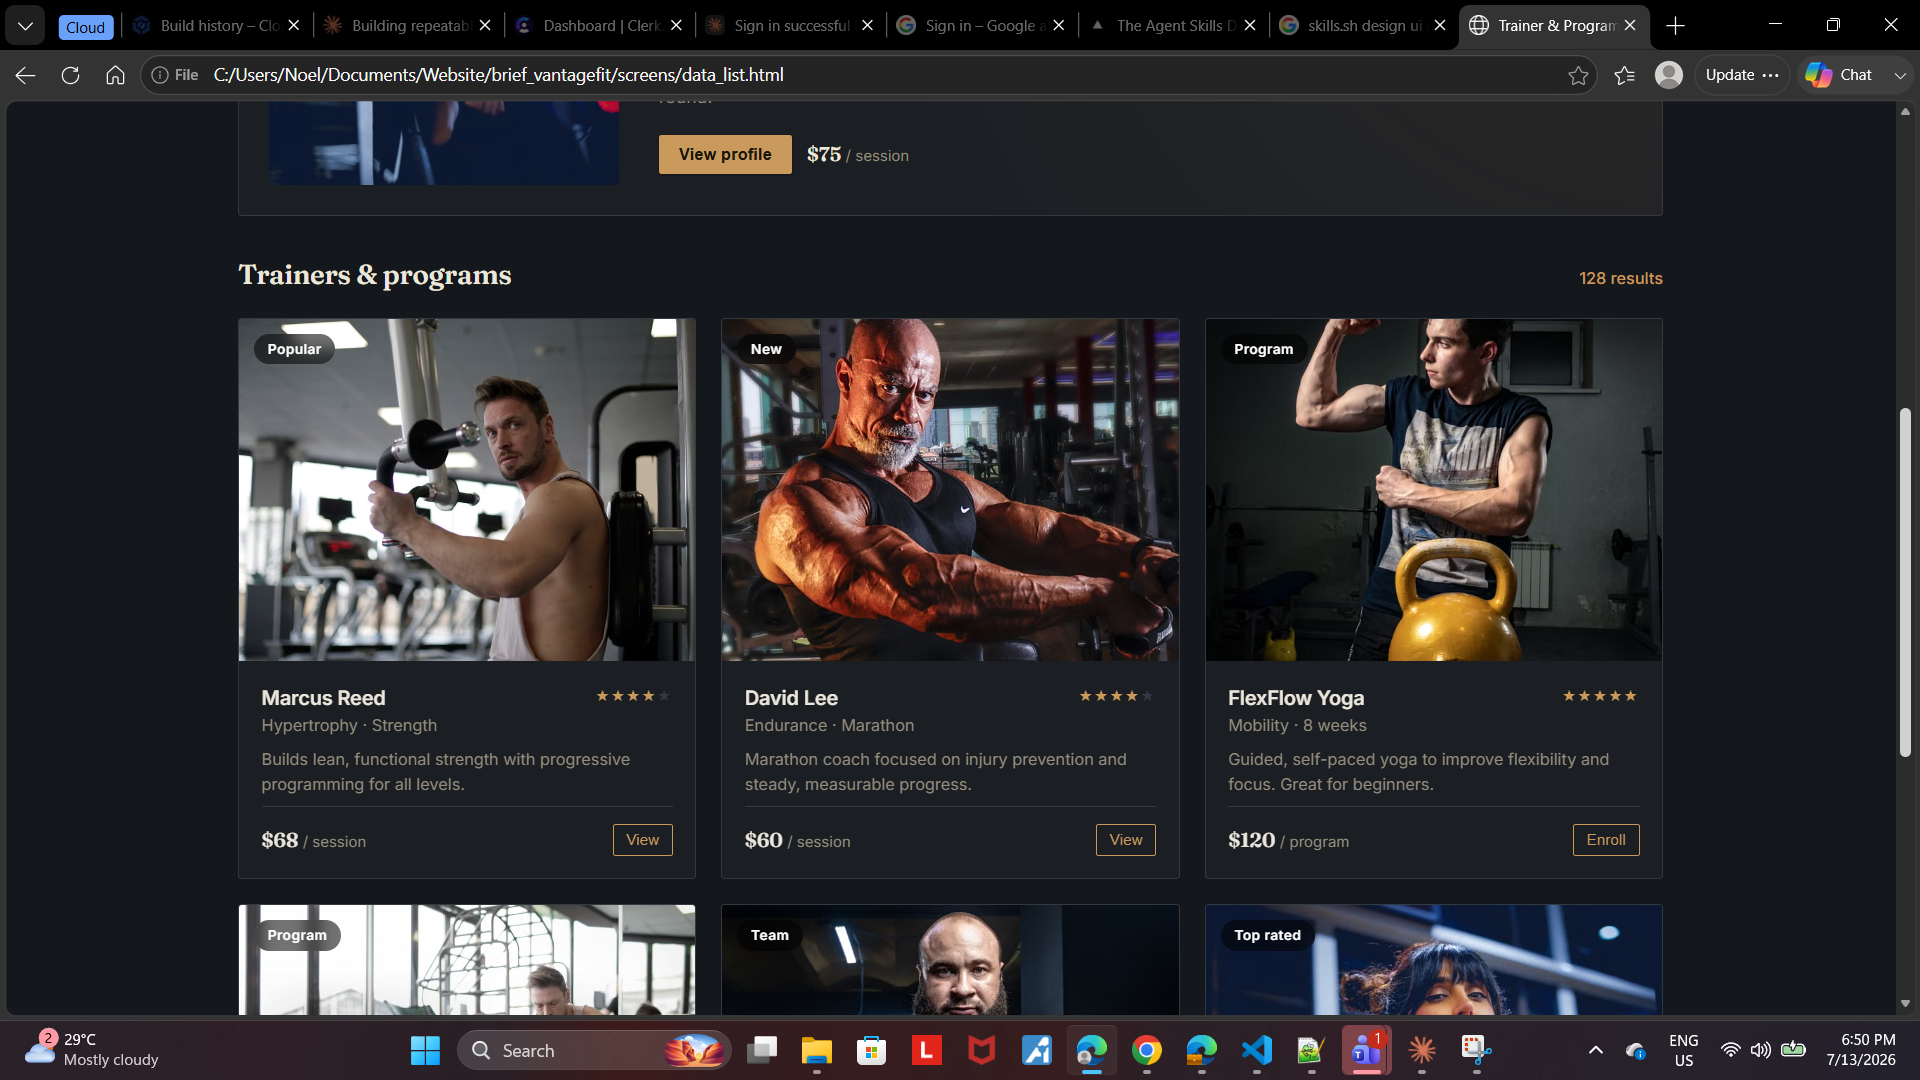This screenshot has height=1080, width=1920.
Task: Open David Lee trainer photo
Action: (x=950, y=490)
